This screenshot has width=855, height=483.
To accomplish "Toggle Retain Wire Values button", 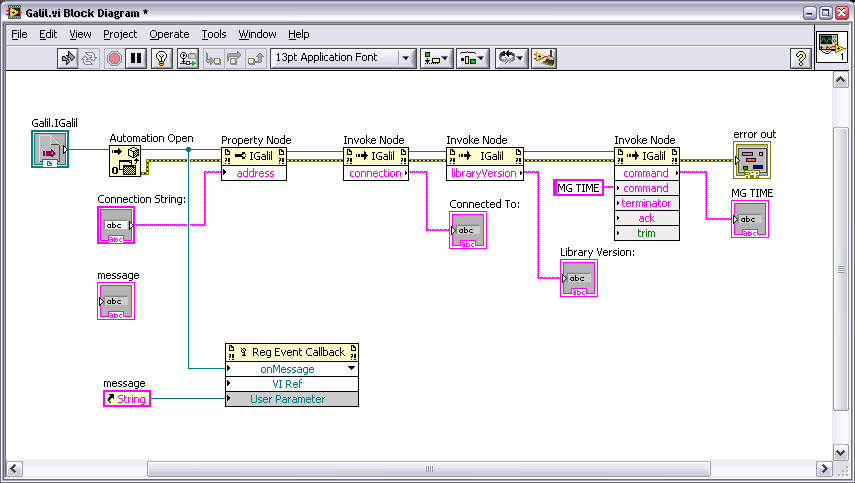I will 188,58.
